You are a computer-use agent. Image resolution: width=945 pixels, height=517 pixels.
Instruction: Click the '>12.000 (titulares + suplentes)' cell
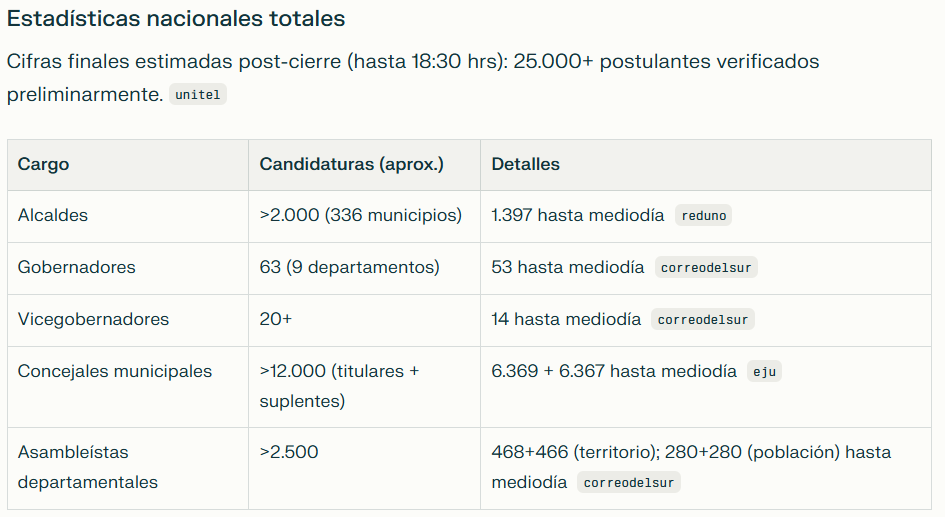pos(339,386)
